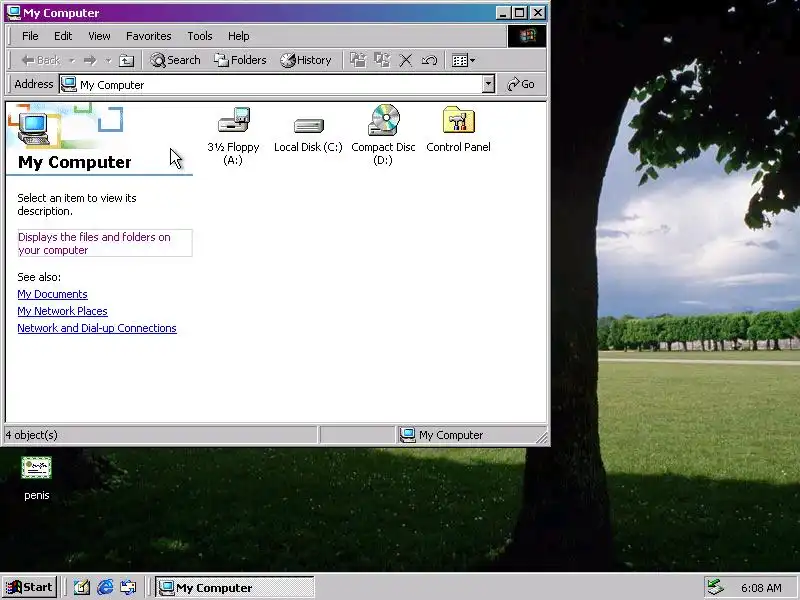
Task: Show the Folders pane
Action: tap(240, 60)
